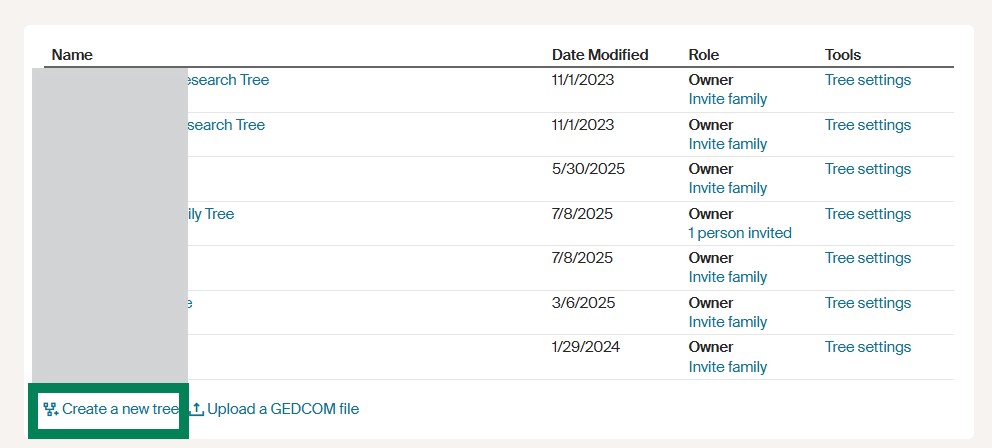992x448 pixels.
Task: Click the 1 person invited link
Action: pyautogui.click(x=739, y=233)
